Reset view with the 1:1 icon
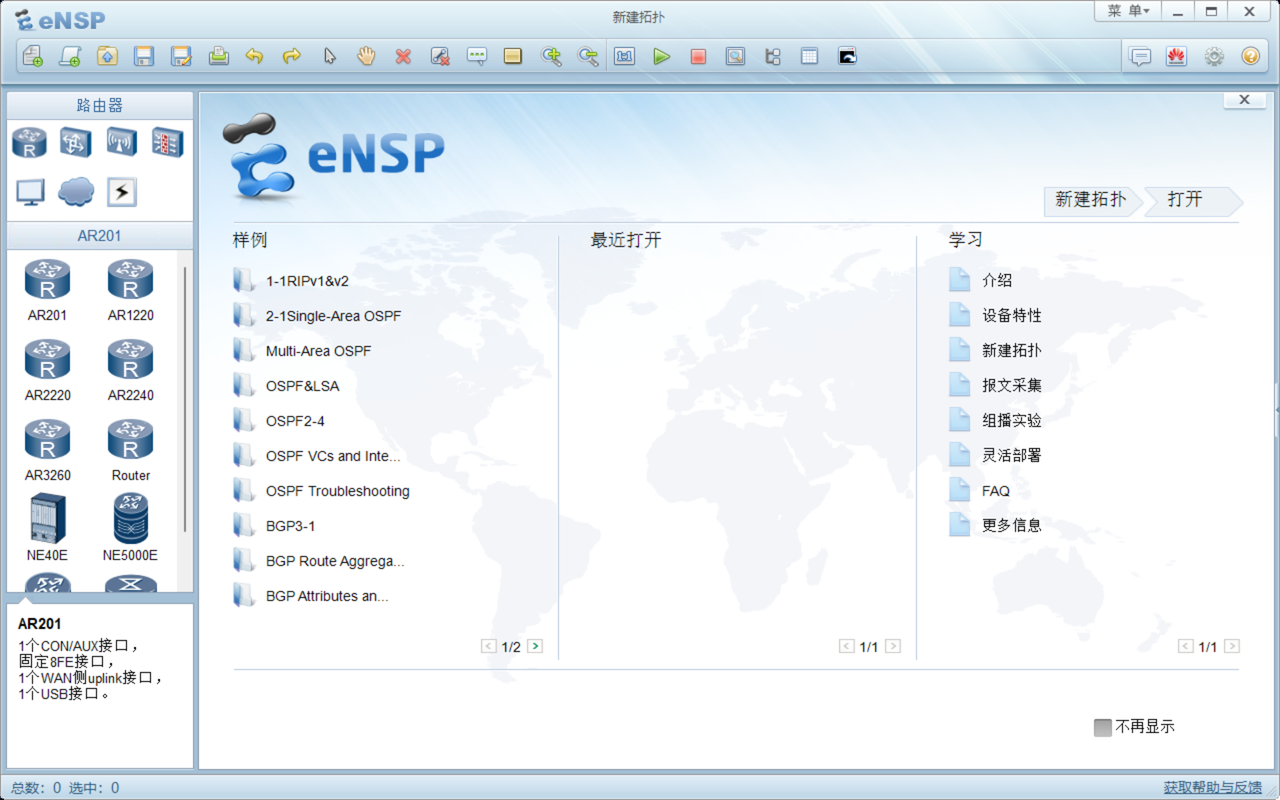The height and width of the screenshot is (800, 1280). pyautogui.click(x=625, y=56)
